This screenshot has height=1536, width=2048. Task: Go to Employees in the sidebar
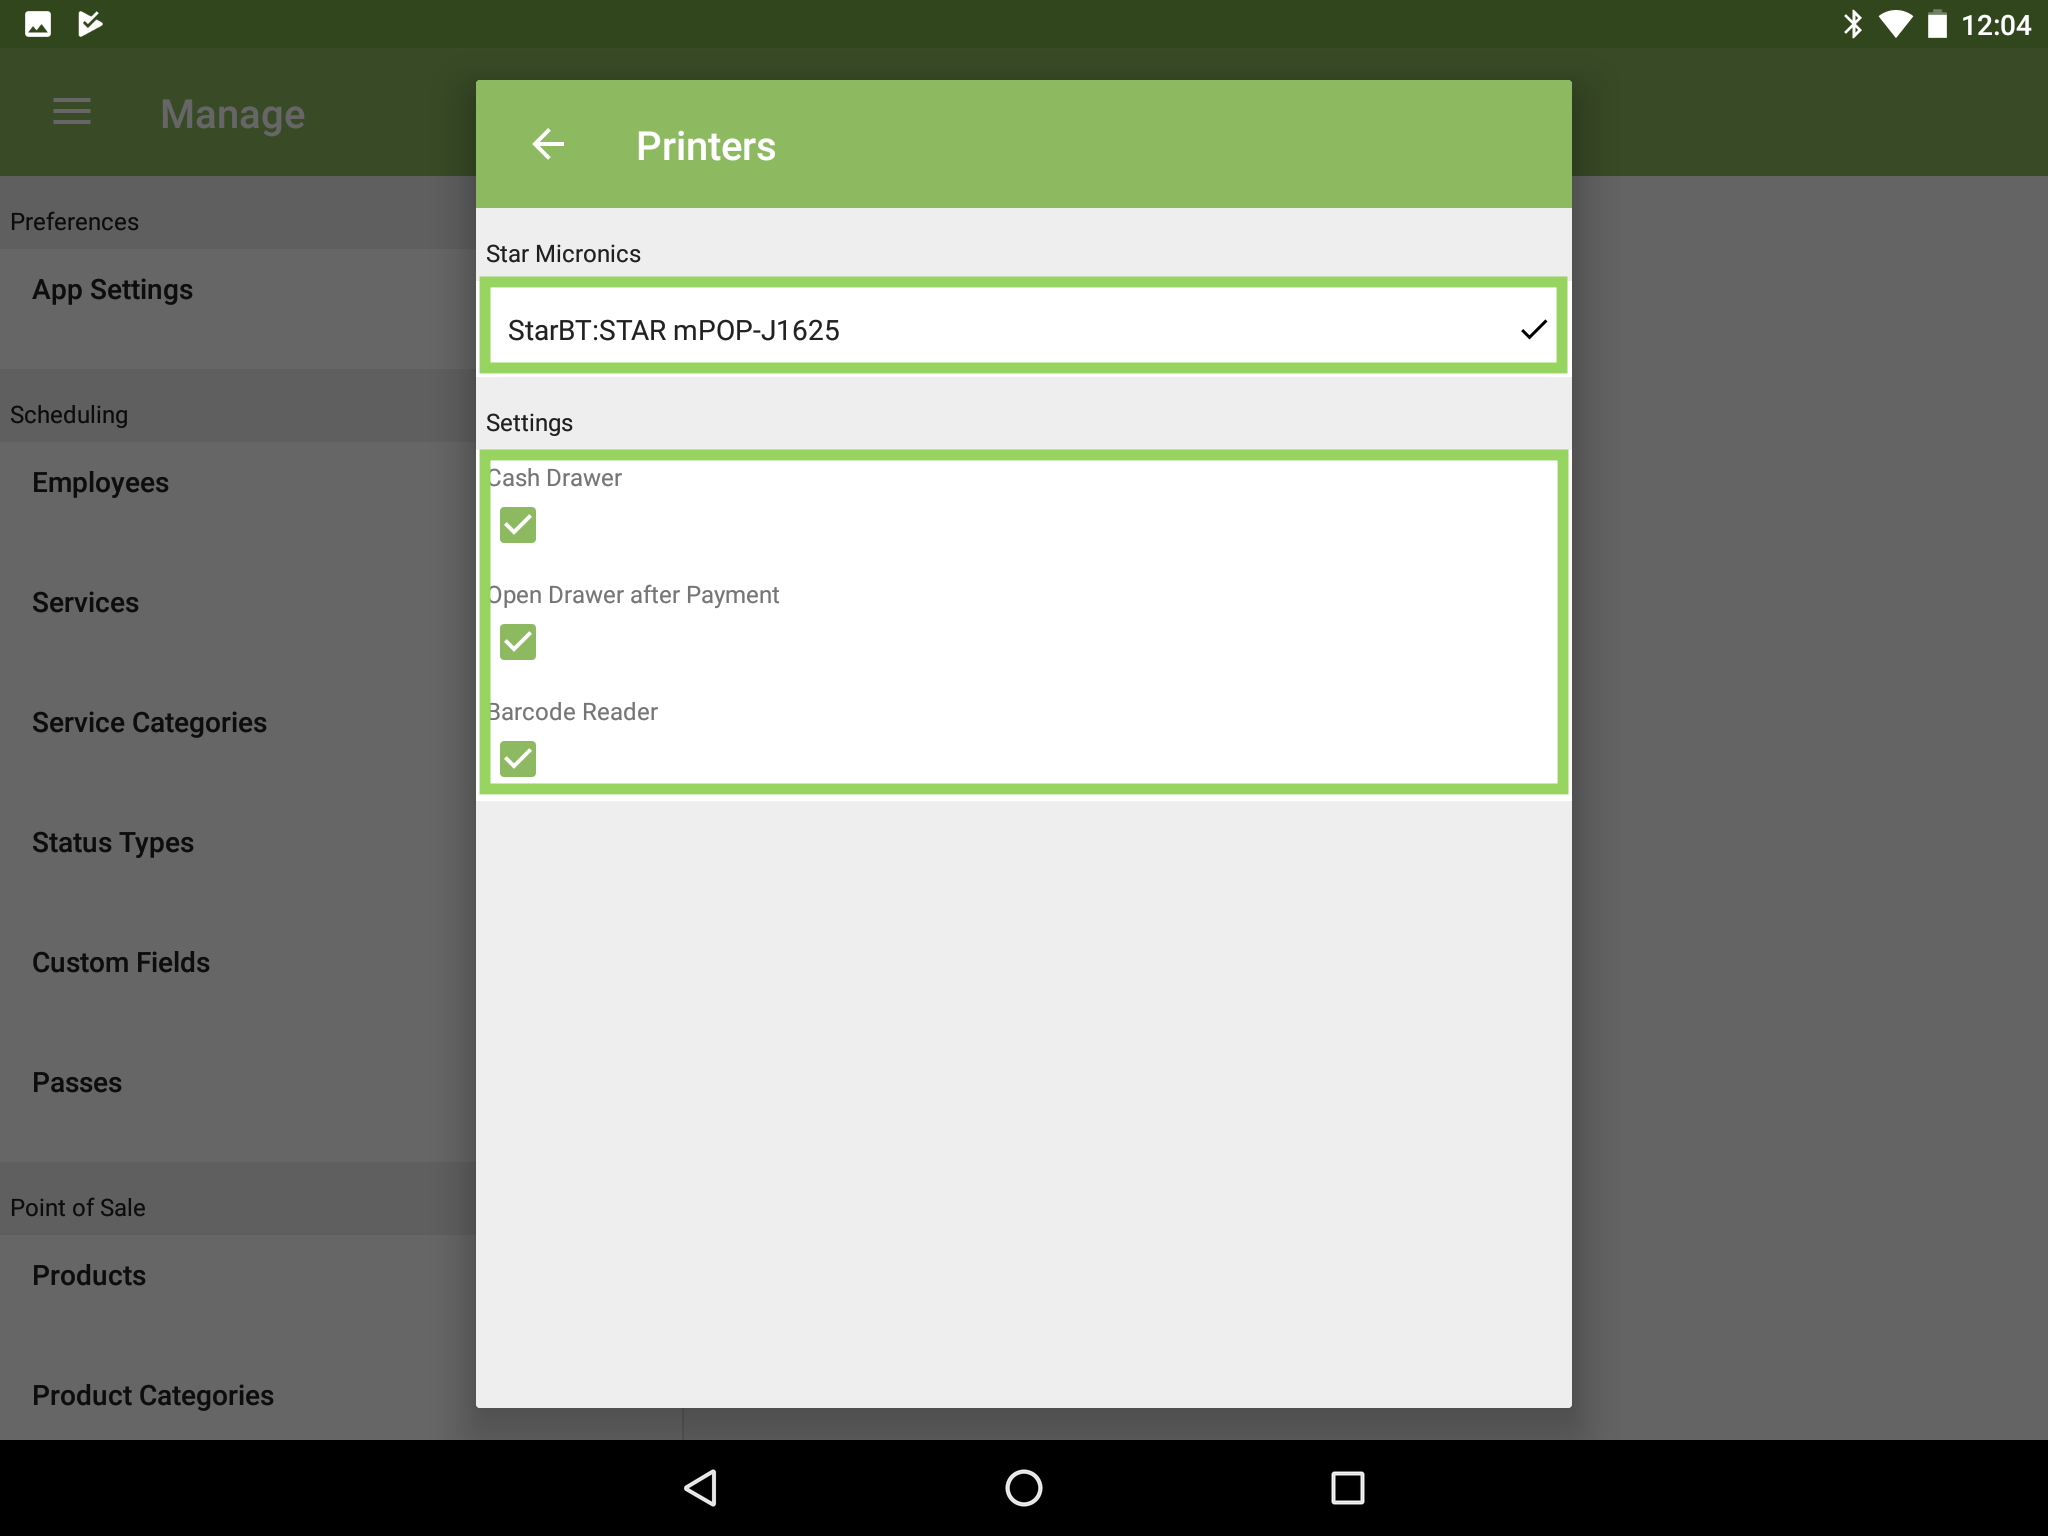coord(101,483)
